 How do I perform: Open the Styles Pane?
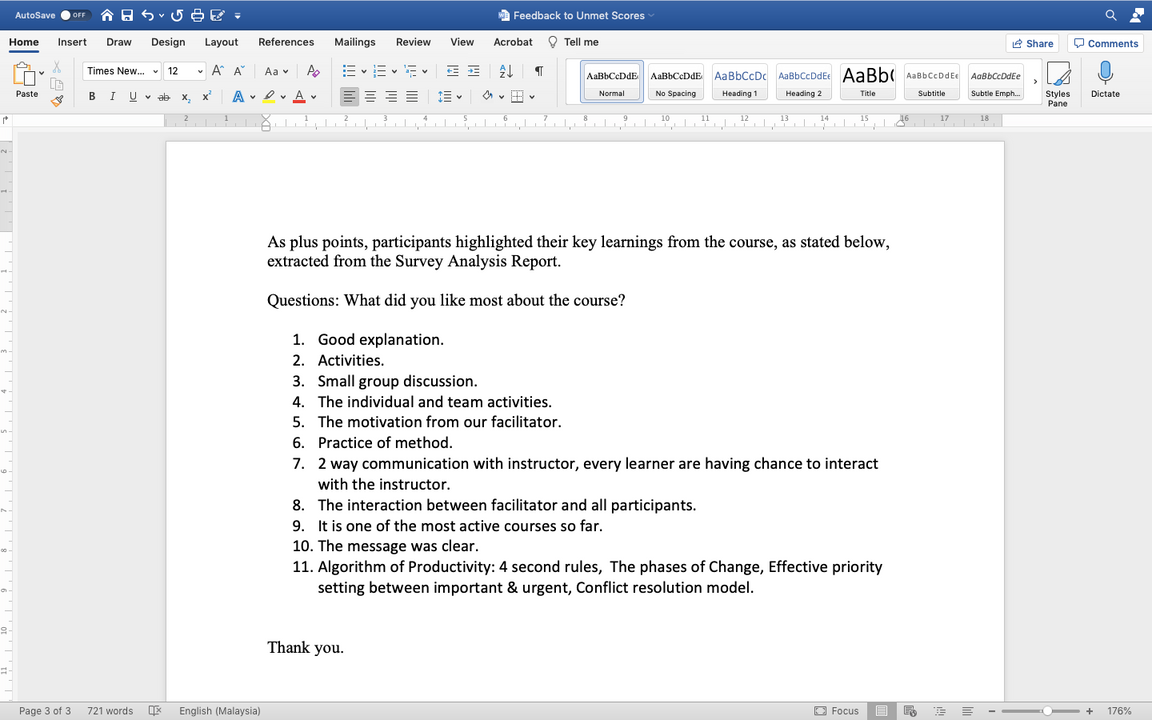pos(1057,82)
